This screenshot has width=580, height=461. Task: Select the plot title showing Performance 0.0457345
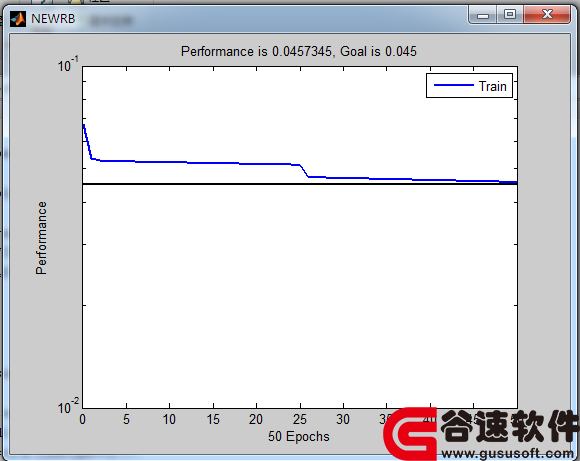tap(299, 51)
